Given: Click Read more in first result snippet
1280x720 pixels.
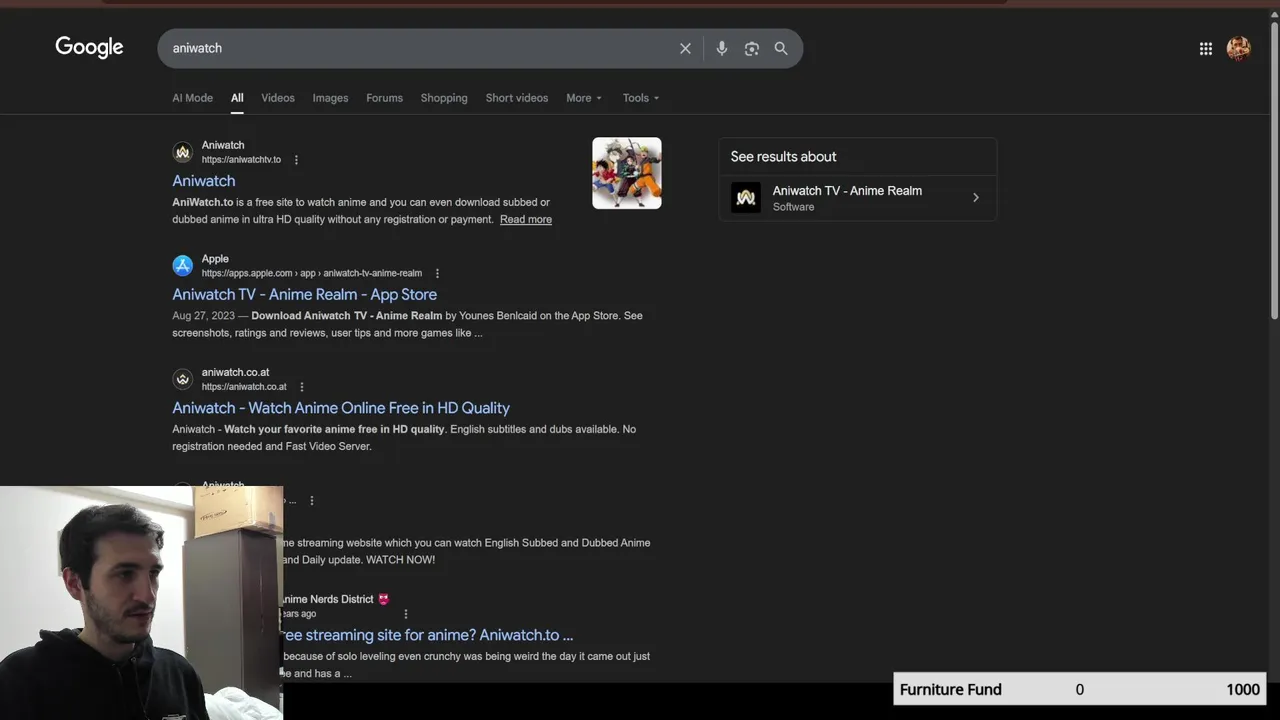Looking at the screenshot, I should [526, 219].
